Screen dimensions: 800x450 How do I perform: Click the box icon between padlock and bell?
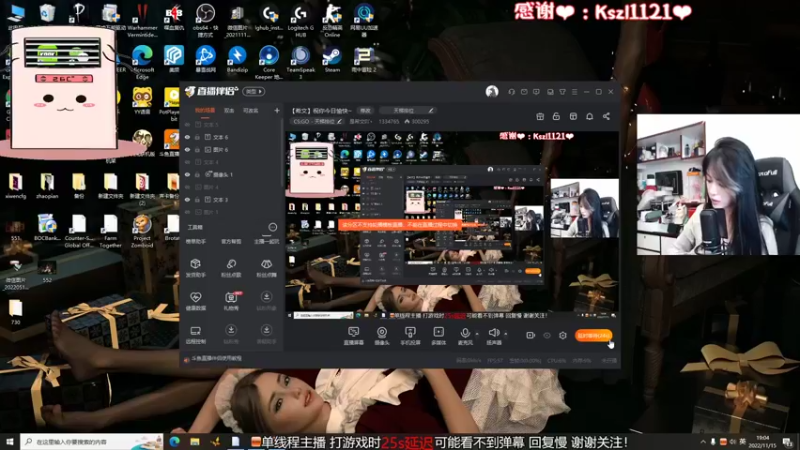pyautogui.click(x=573, y=116)
